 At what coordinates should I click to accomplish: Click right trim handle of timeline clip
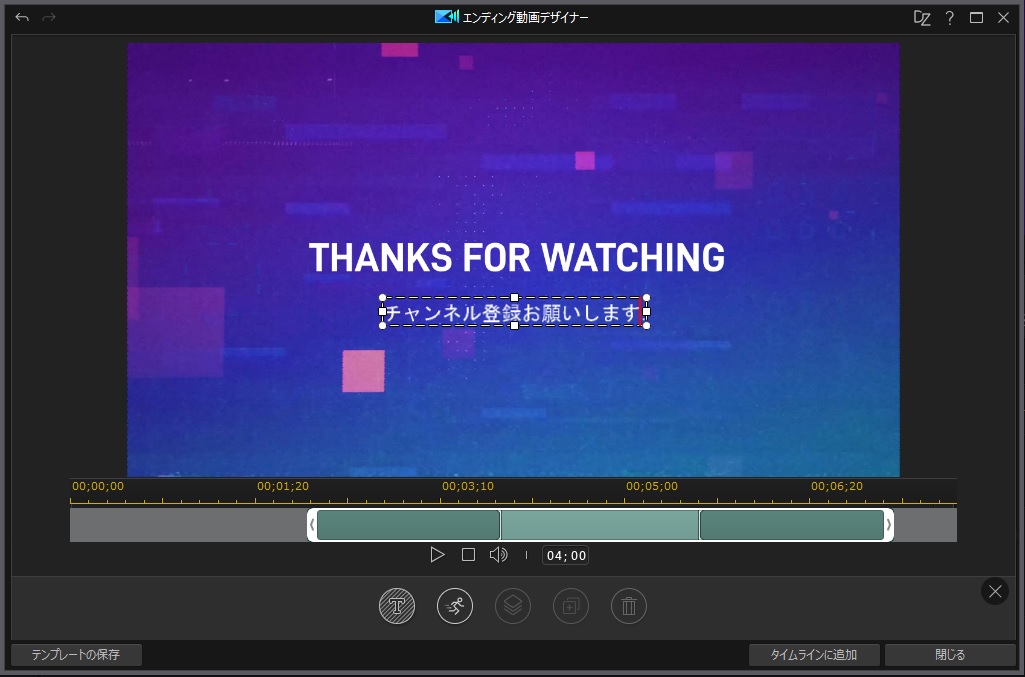888,525
